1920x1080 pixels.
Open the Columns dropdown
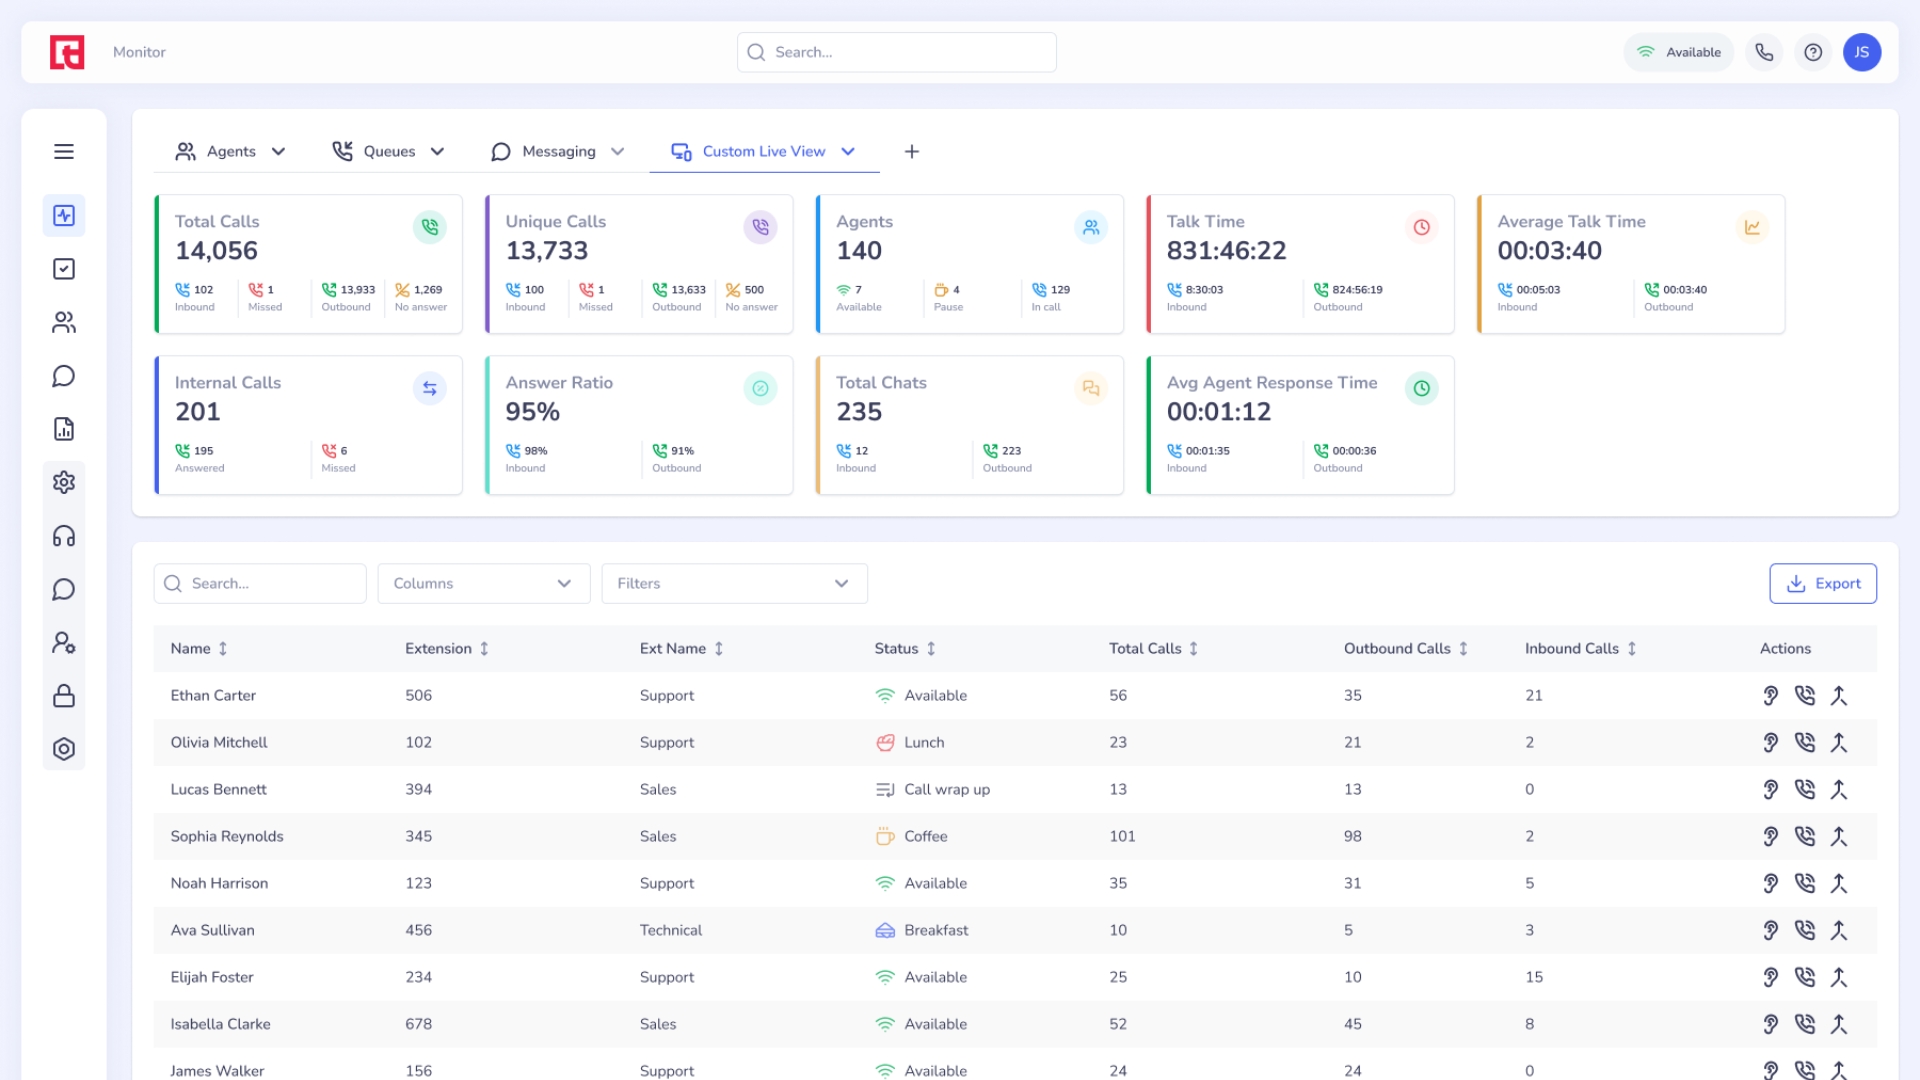coord(483,583)
